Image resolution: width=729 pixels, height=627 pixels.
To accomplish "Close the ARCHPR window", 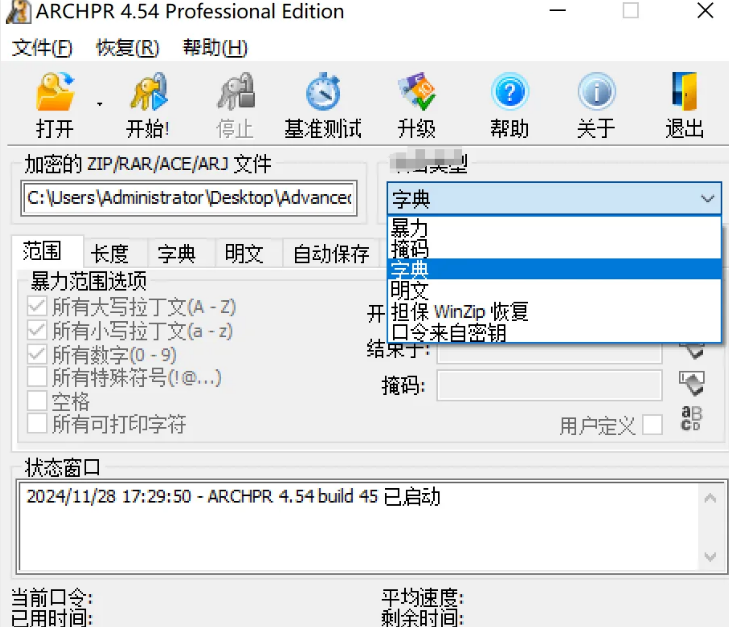I will tap(705, 10).
